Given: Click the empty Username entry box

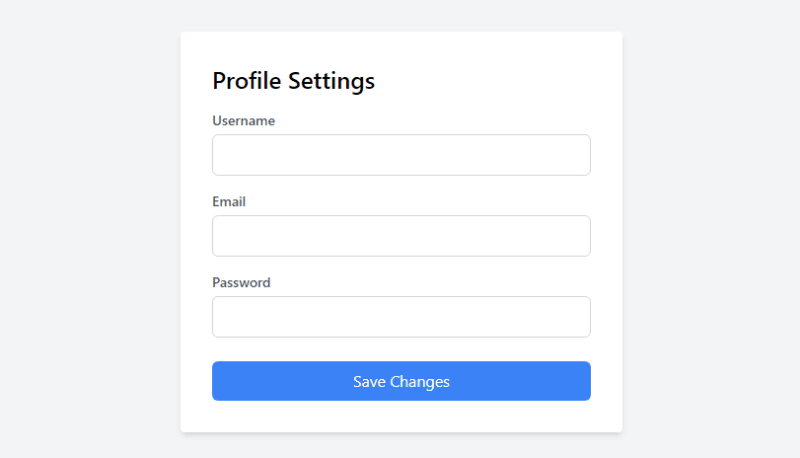Looking at the screenshot, I should tap(401, 155).
